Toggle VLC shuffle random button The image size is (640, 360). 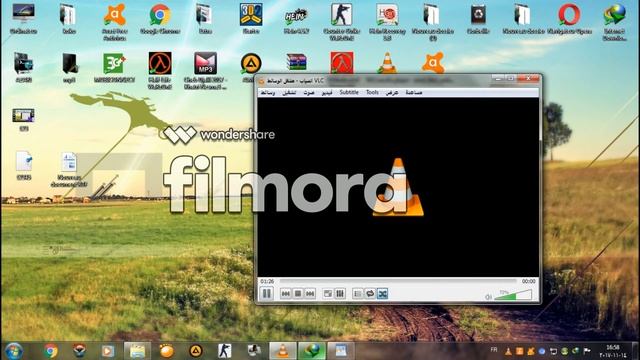point(382,293)
